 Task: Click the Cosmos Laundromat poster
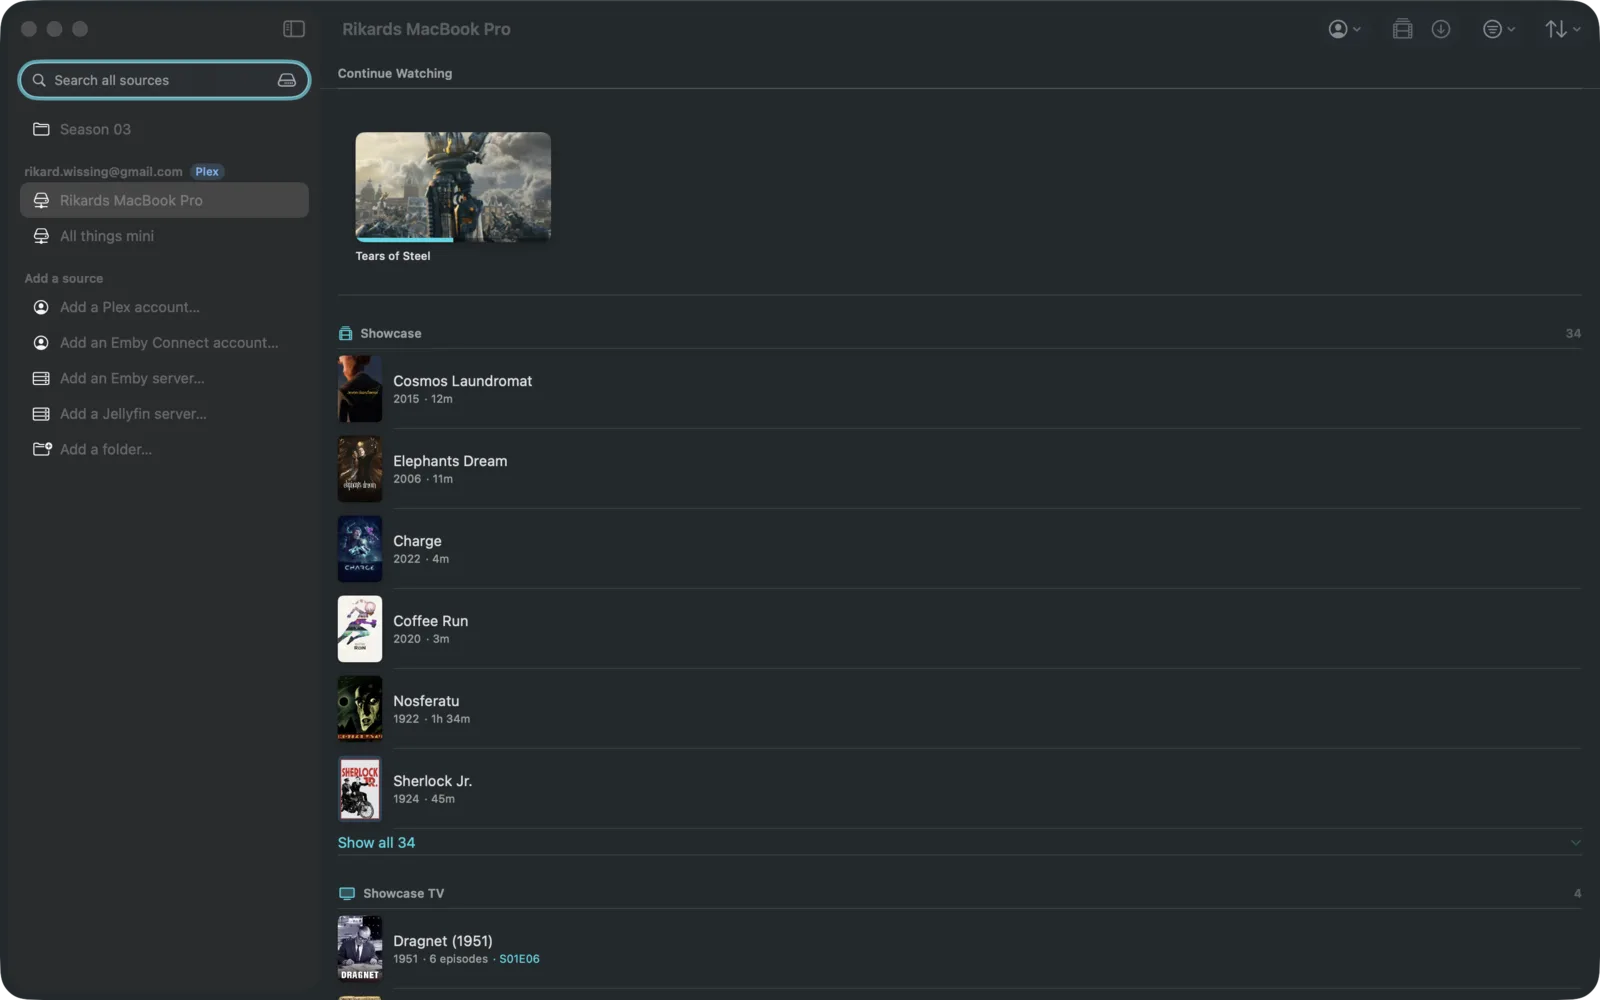pos(360,389)
